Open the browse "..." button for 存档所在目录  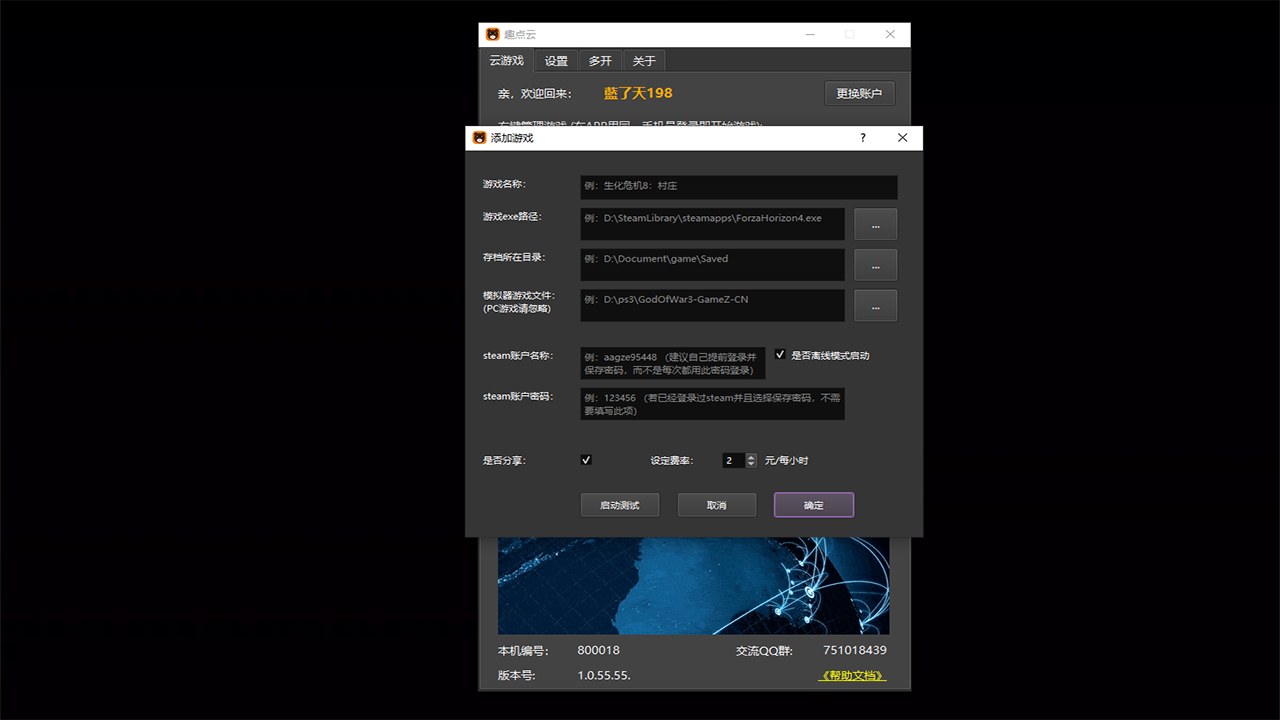[875, 264]
